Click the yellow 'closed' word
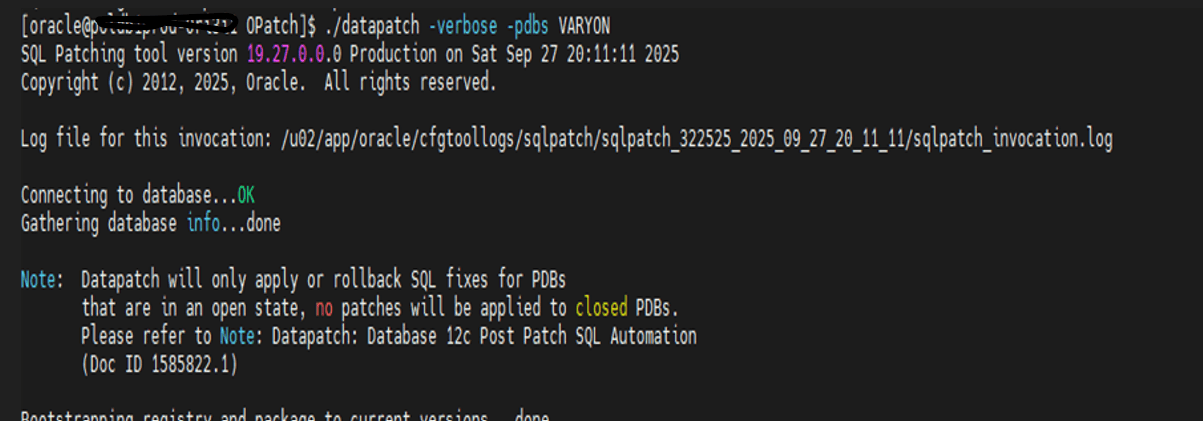Image resolution: width=1203 pixels, height=421 pixels. click(602, 308)
